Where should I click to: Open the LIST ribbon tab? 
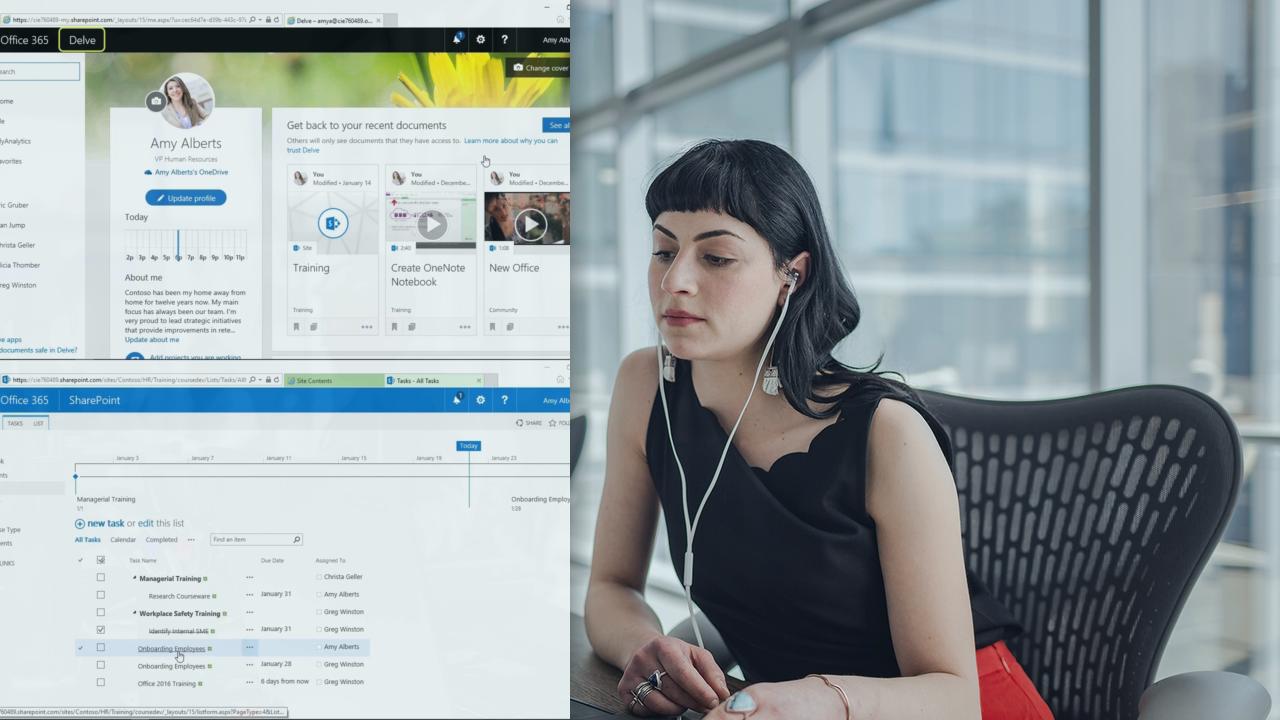pos(38,424)
